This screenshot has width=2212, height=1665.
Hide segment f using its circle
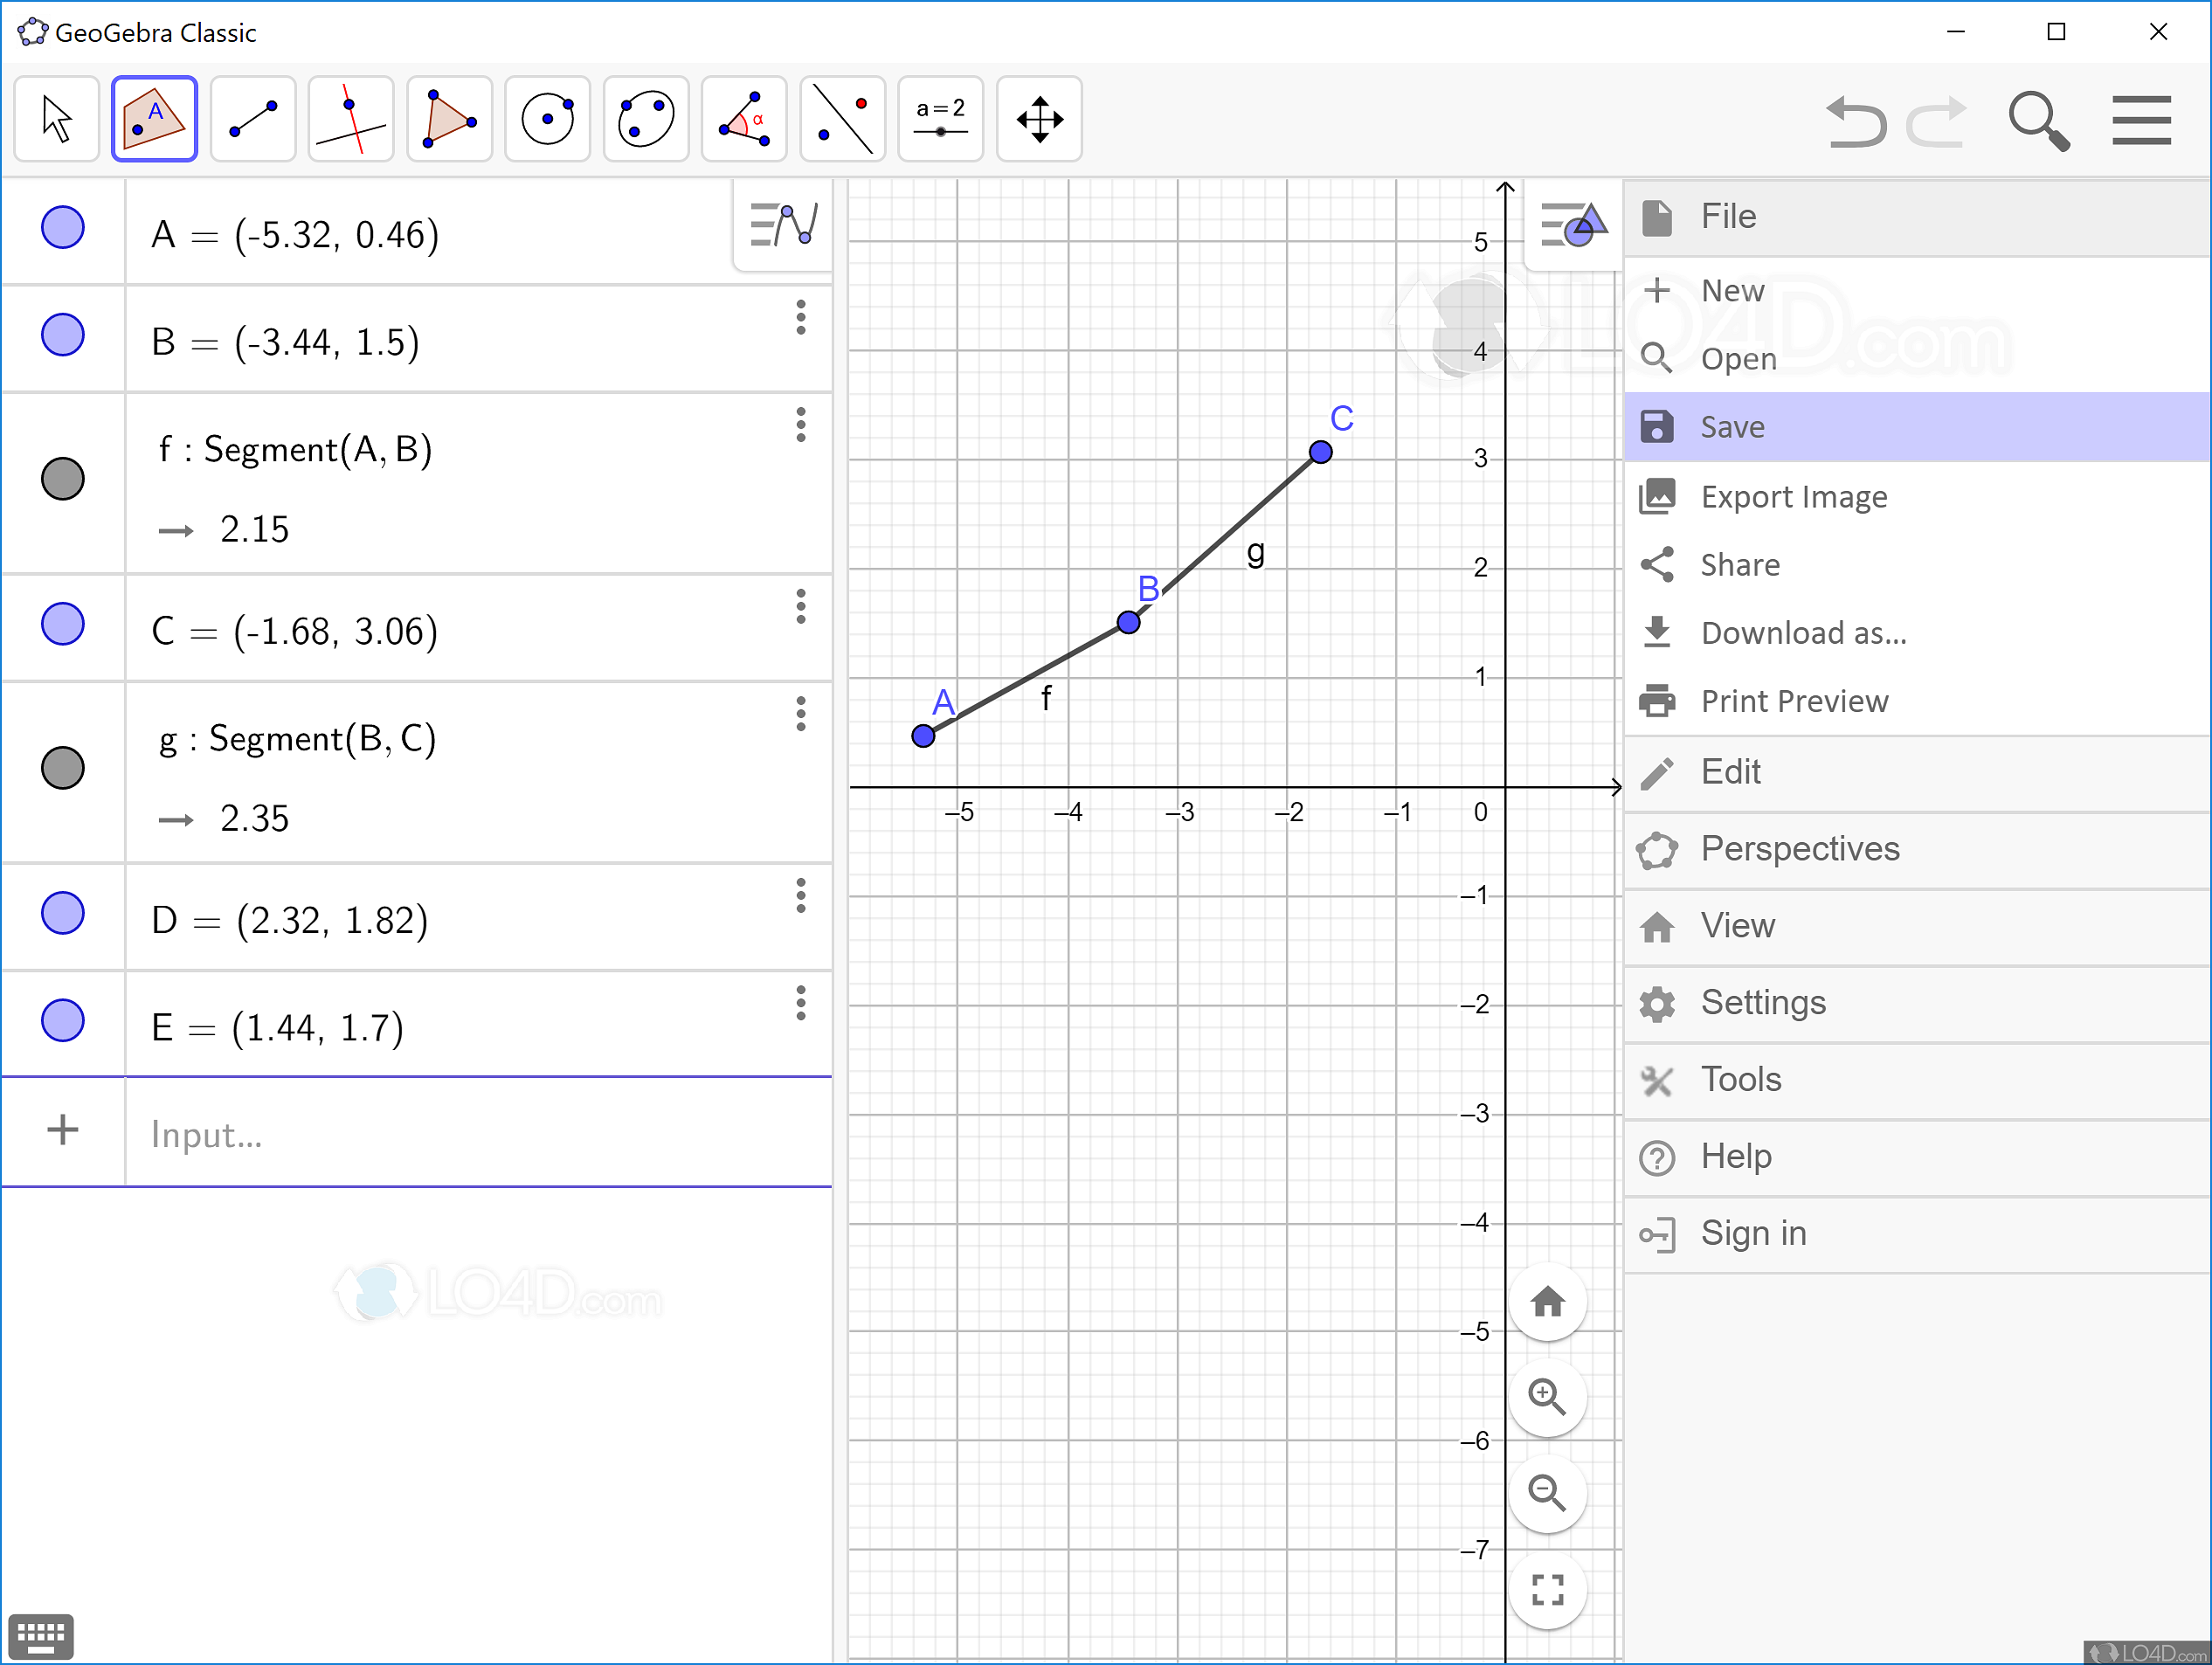[x=62, y=479]
